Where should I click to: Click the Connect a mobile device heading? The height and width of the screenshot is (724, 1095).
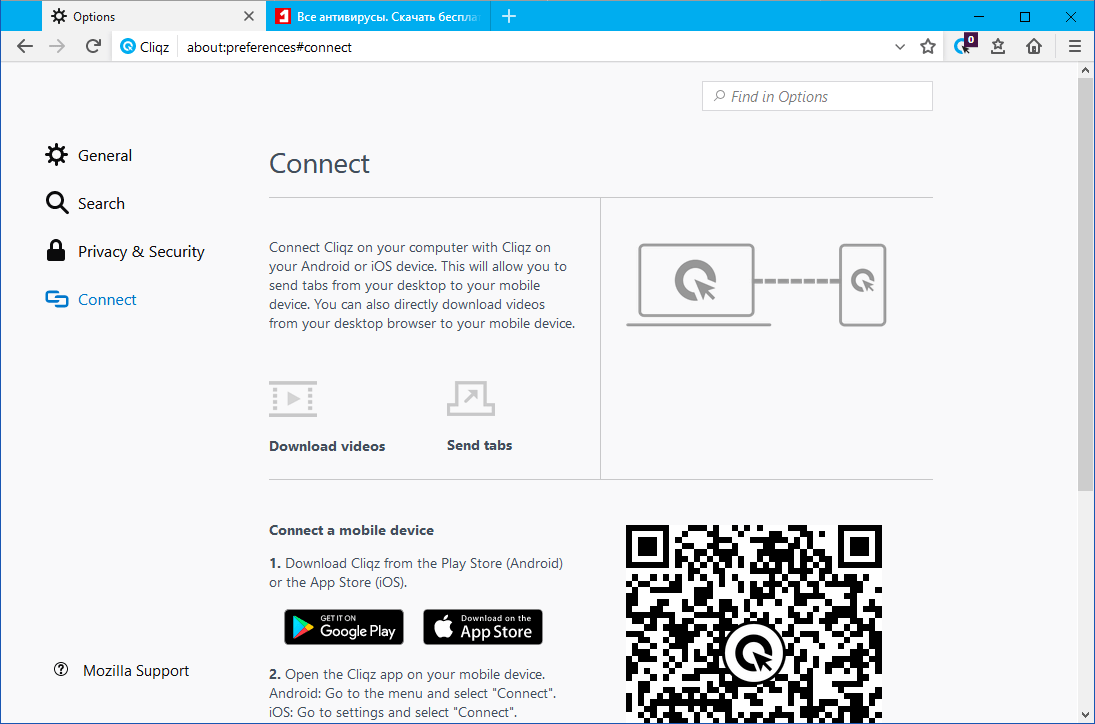[351, 531]
